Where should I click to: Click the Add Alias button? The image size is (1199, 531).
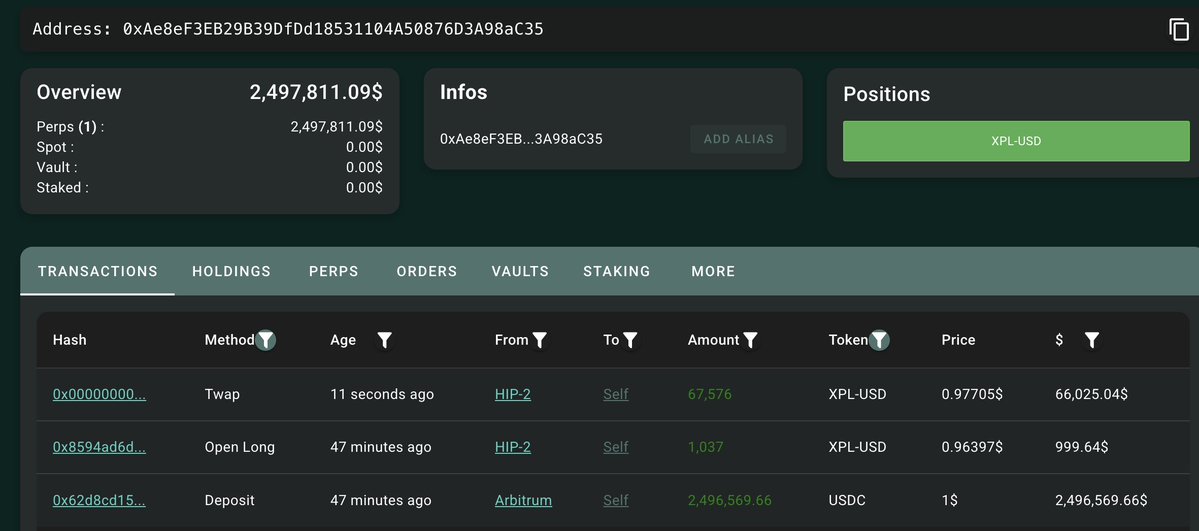click(x=739, y=139)
